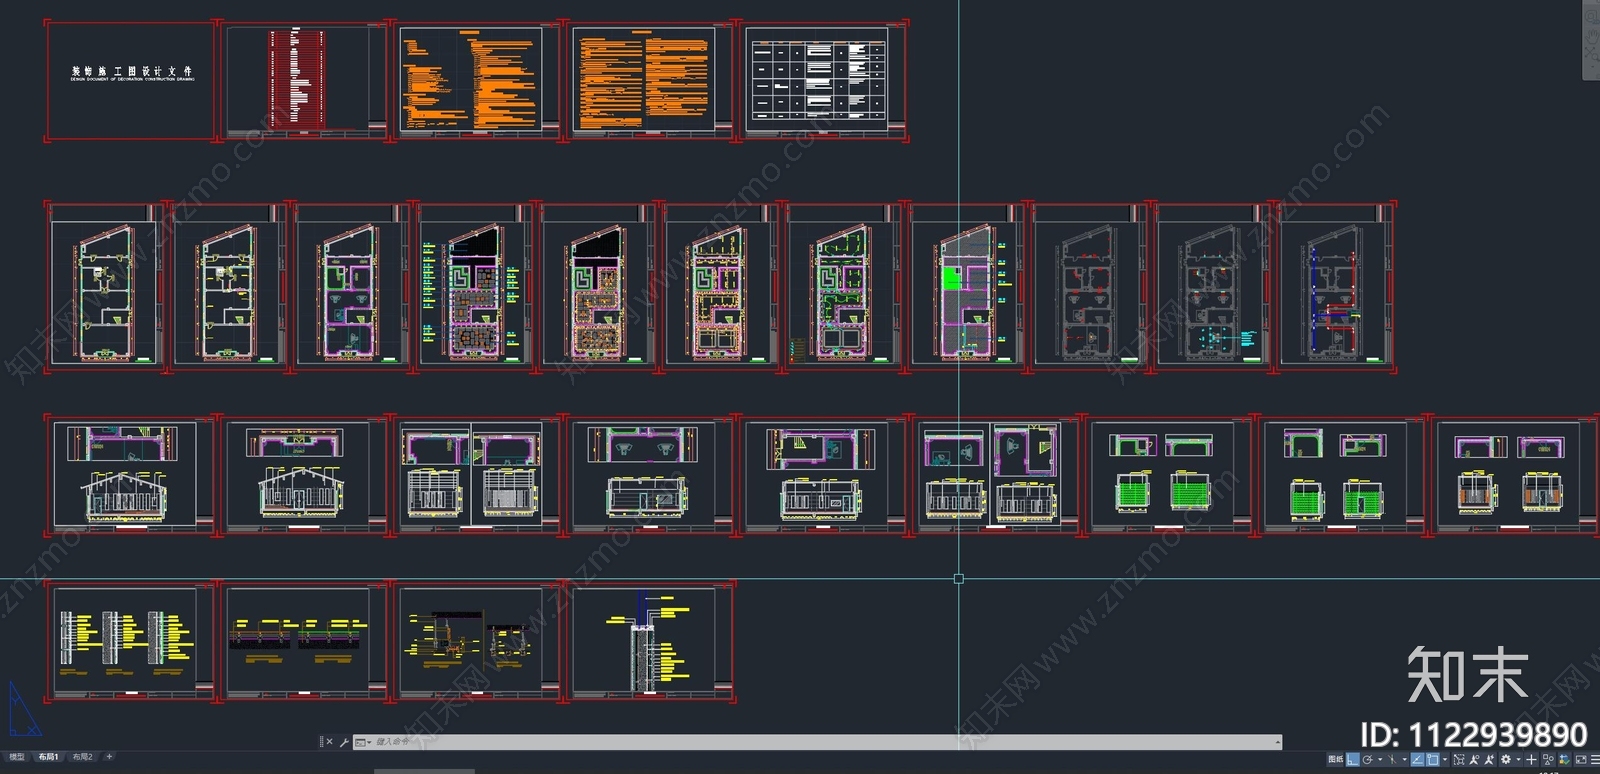Open status bar customization menu
The height and width of the screenshot is (774, 1600).
[x=1595, y=759]
